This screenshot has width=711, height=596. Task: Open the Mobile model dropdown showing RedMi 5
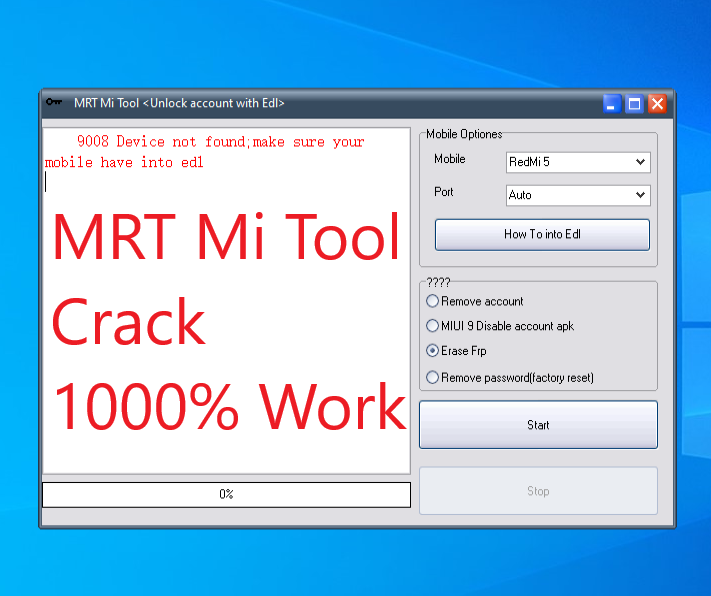[578, 162]
